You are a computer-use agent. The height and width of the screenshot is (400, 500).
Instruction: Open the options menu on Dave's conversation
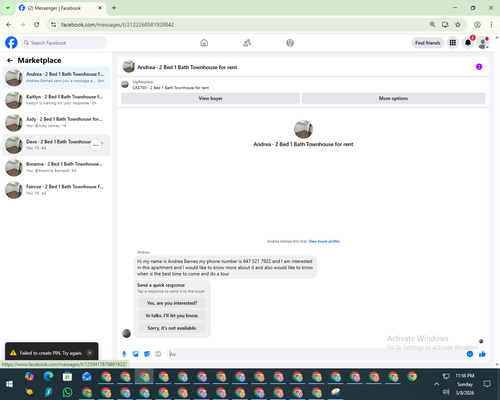(x=96, y=145)
